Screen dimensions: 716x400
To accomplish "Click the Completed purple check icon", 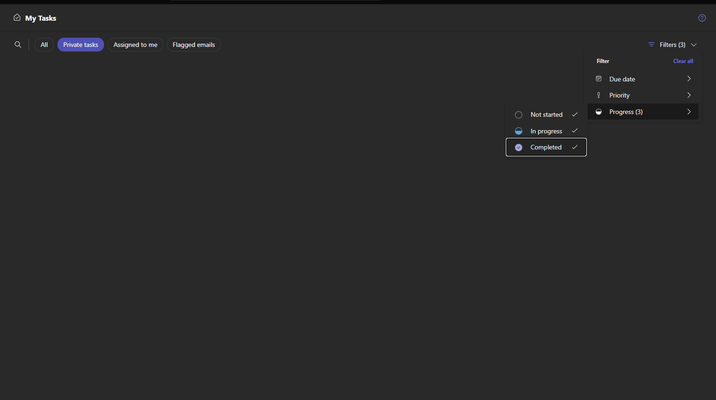I will click(x=519, y=147).
